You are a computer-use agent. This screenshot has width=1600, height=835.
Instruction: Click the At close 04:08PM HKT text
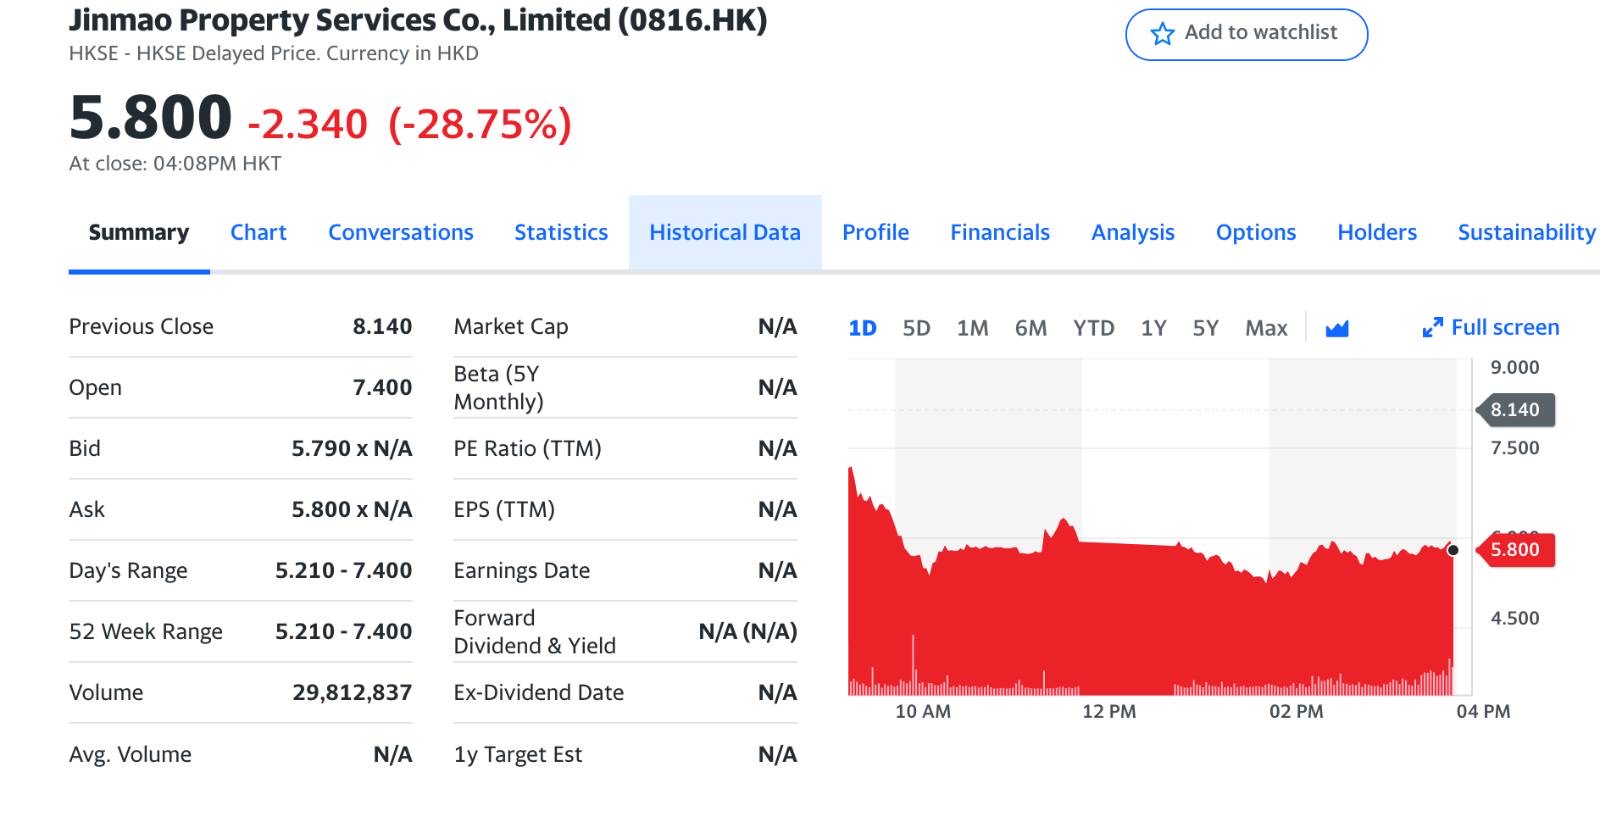tap(175, 163)
